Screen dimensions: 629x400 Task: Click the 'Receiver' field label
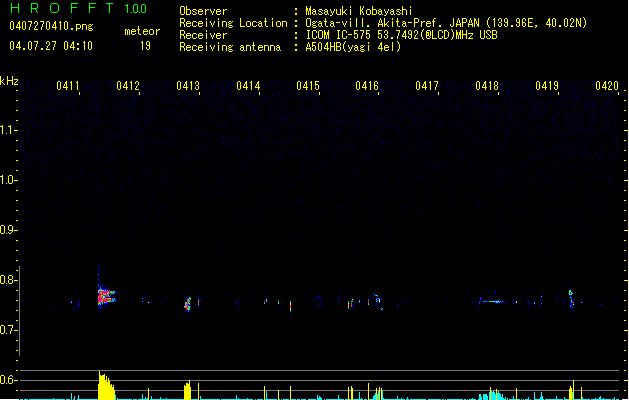pyautogui.click(x=203, y=35)
